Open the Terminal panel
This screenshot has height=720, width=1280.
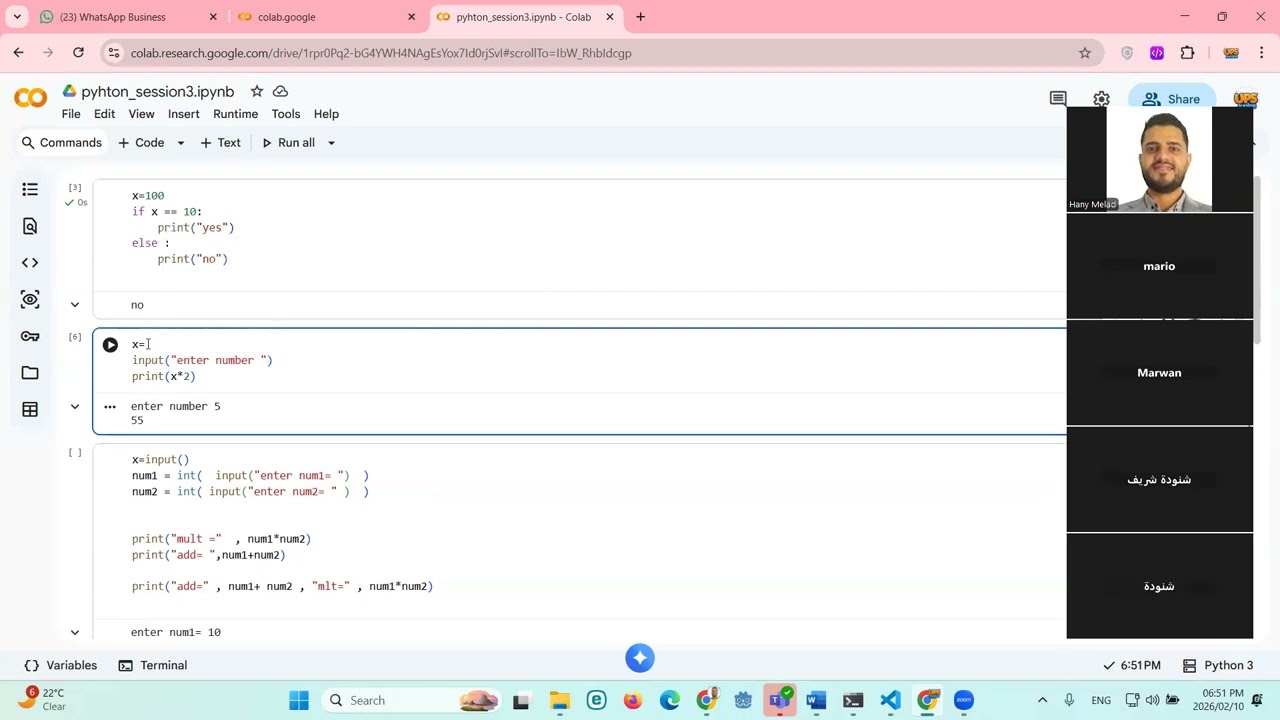(x=152, y=665)
